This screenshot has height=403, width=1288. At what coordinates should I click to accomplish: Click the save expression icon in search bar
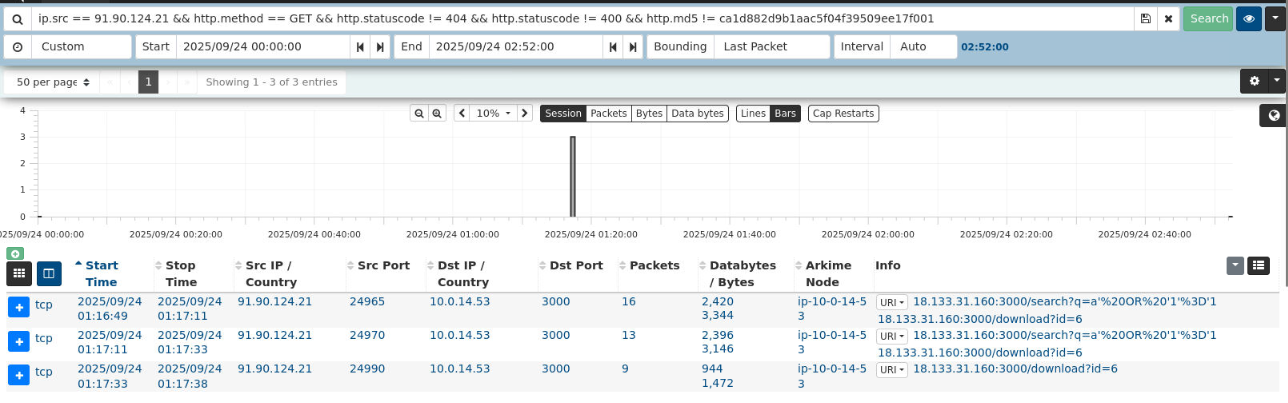(x=1145, y=19)
